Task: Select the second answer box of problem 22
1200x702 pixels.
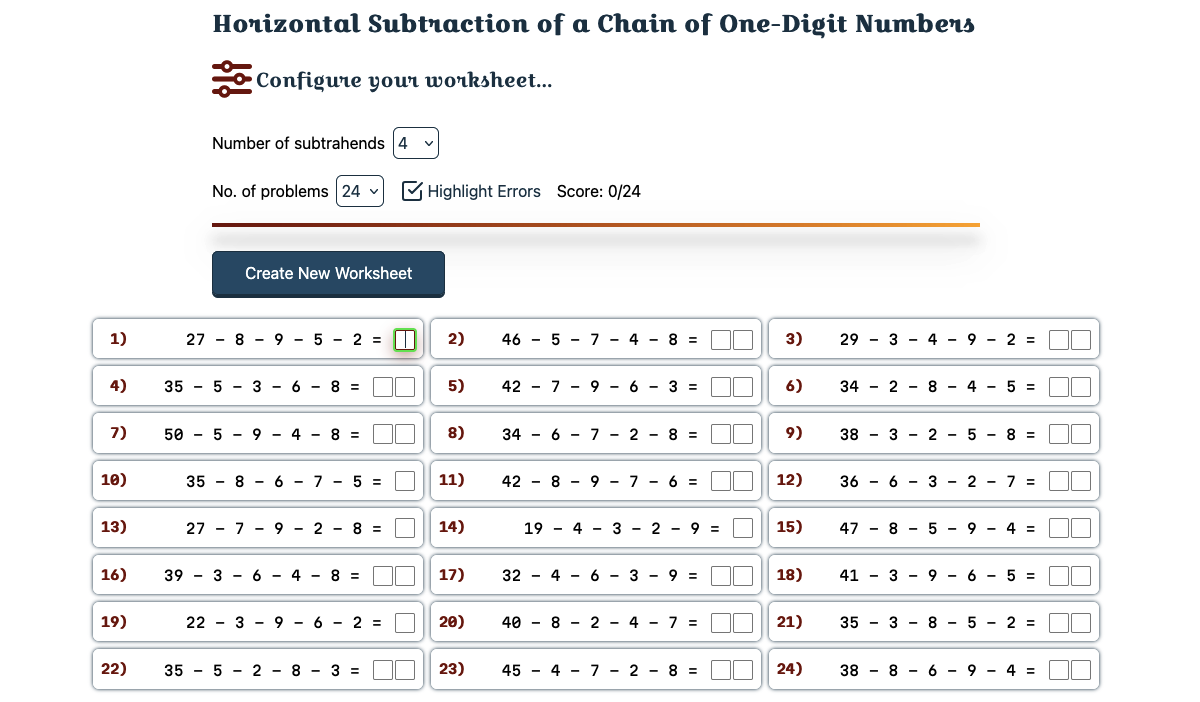Action: click(x=405, y=668)
